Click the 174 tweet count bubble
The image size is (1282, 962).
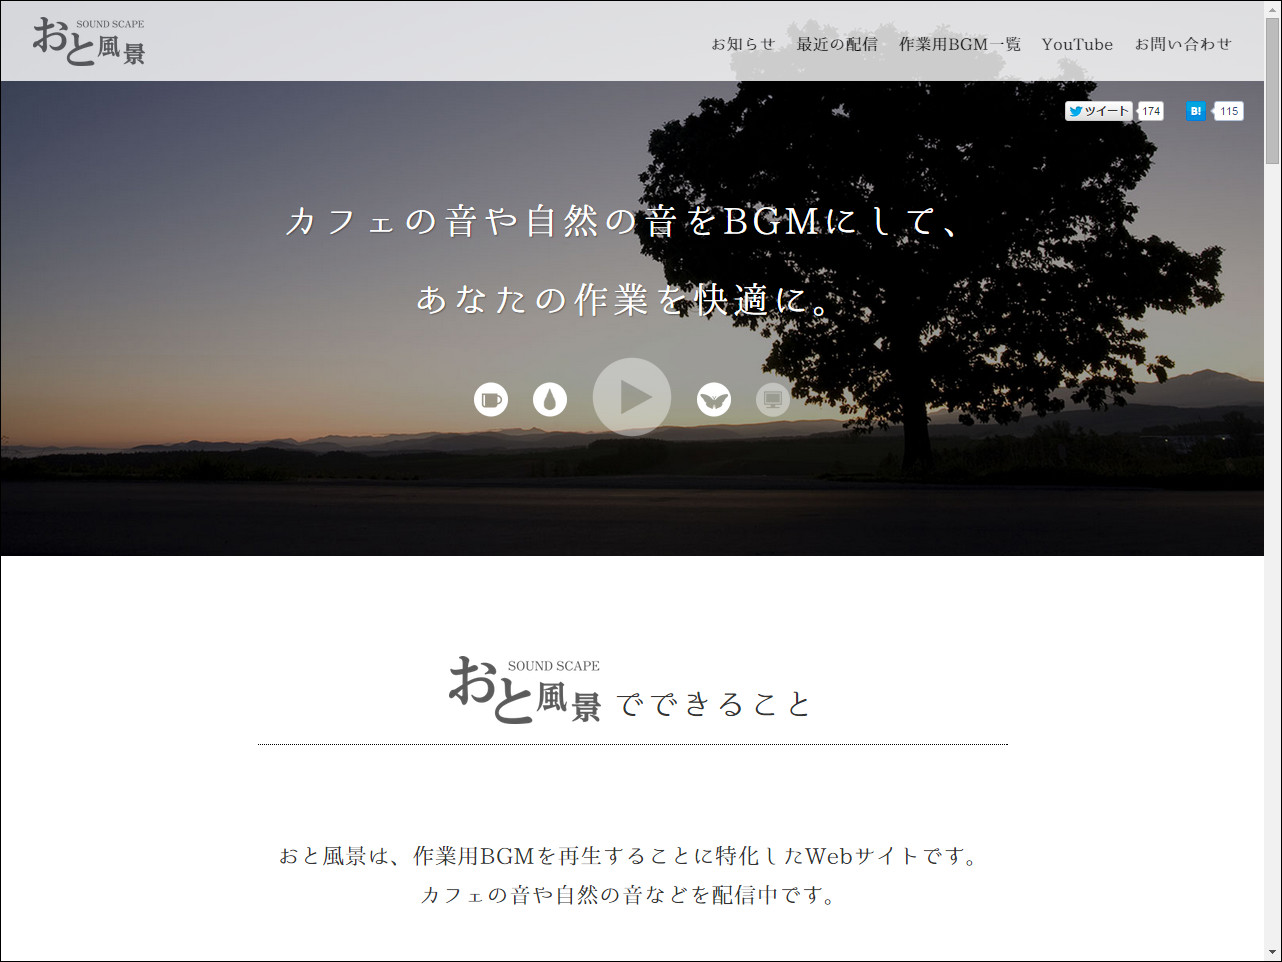click(x=1150, y=111)
